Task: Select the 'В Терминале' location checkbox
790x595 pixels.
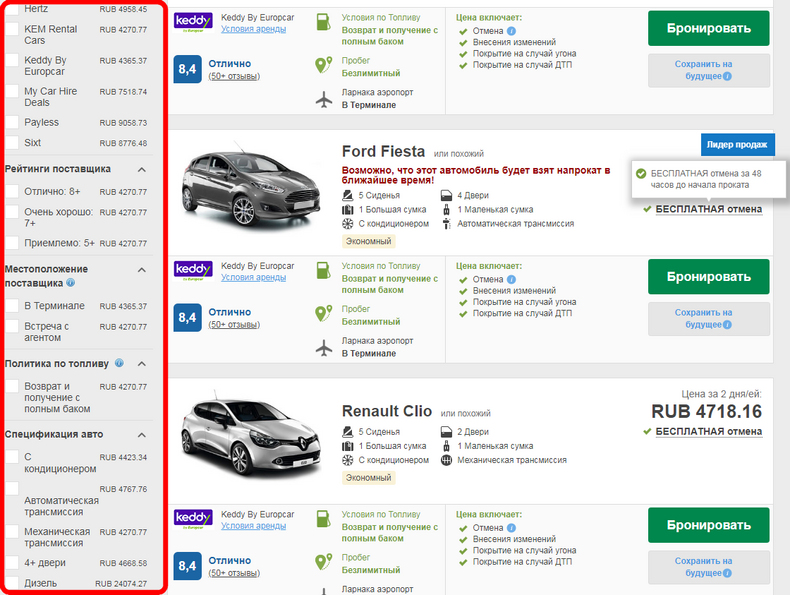Action: [12, 306]
